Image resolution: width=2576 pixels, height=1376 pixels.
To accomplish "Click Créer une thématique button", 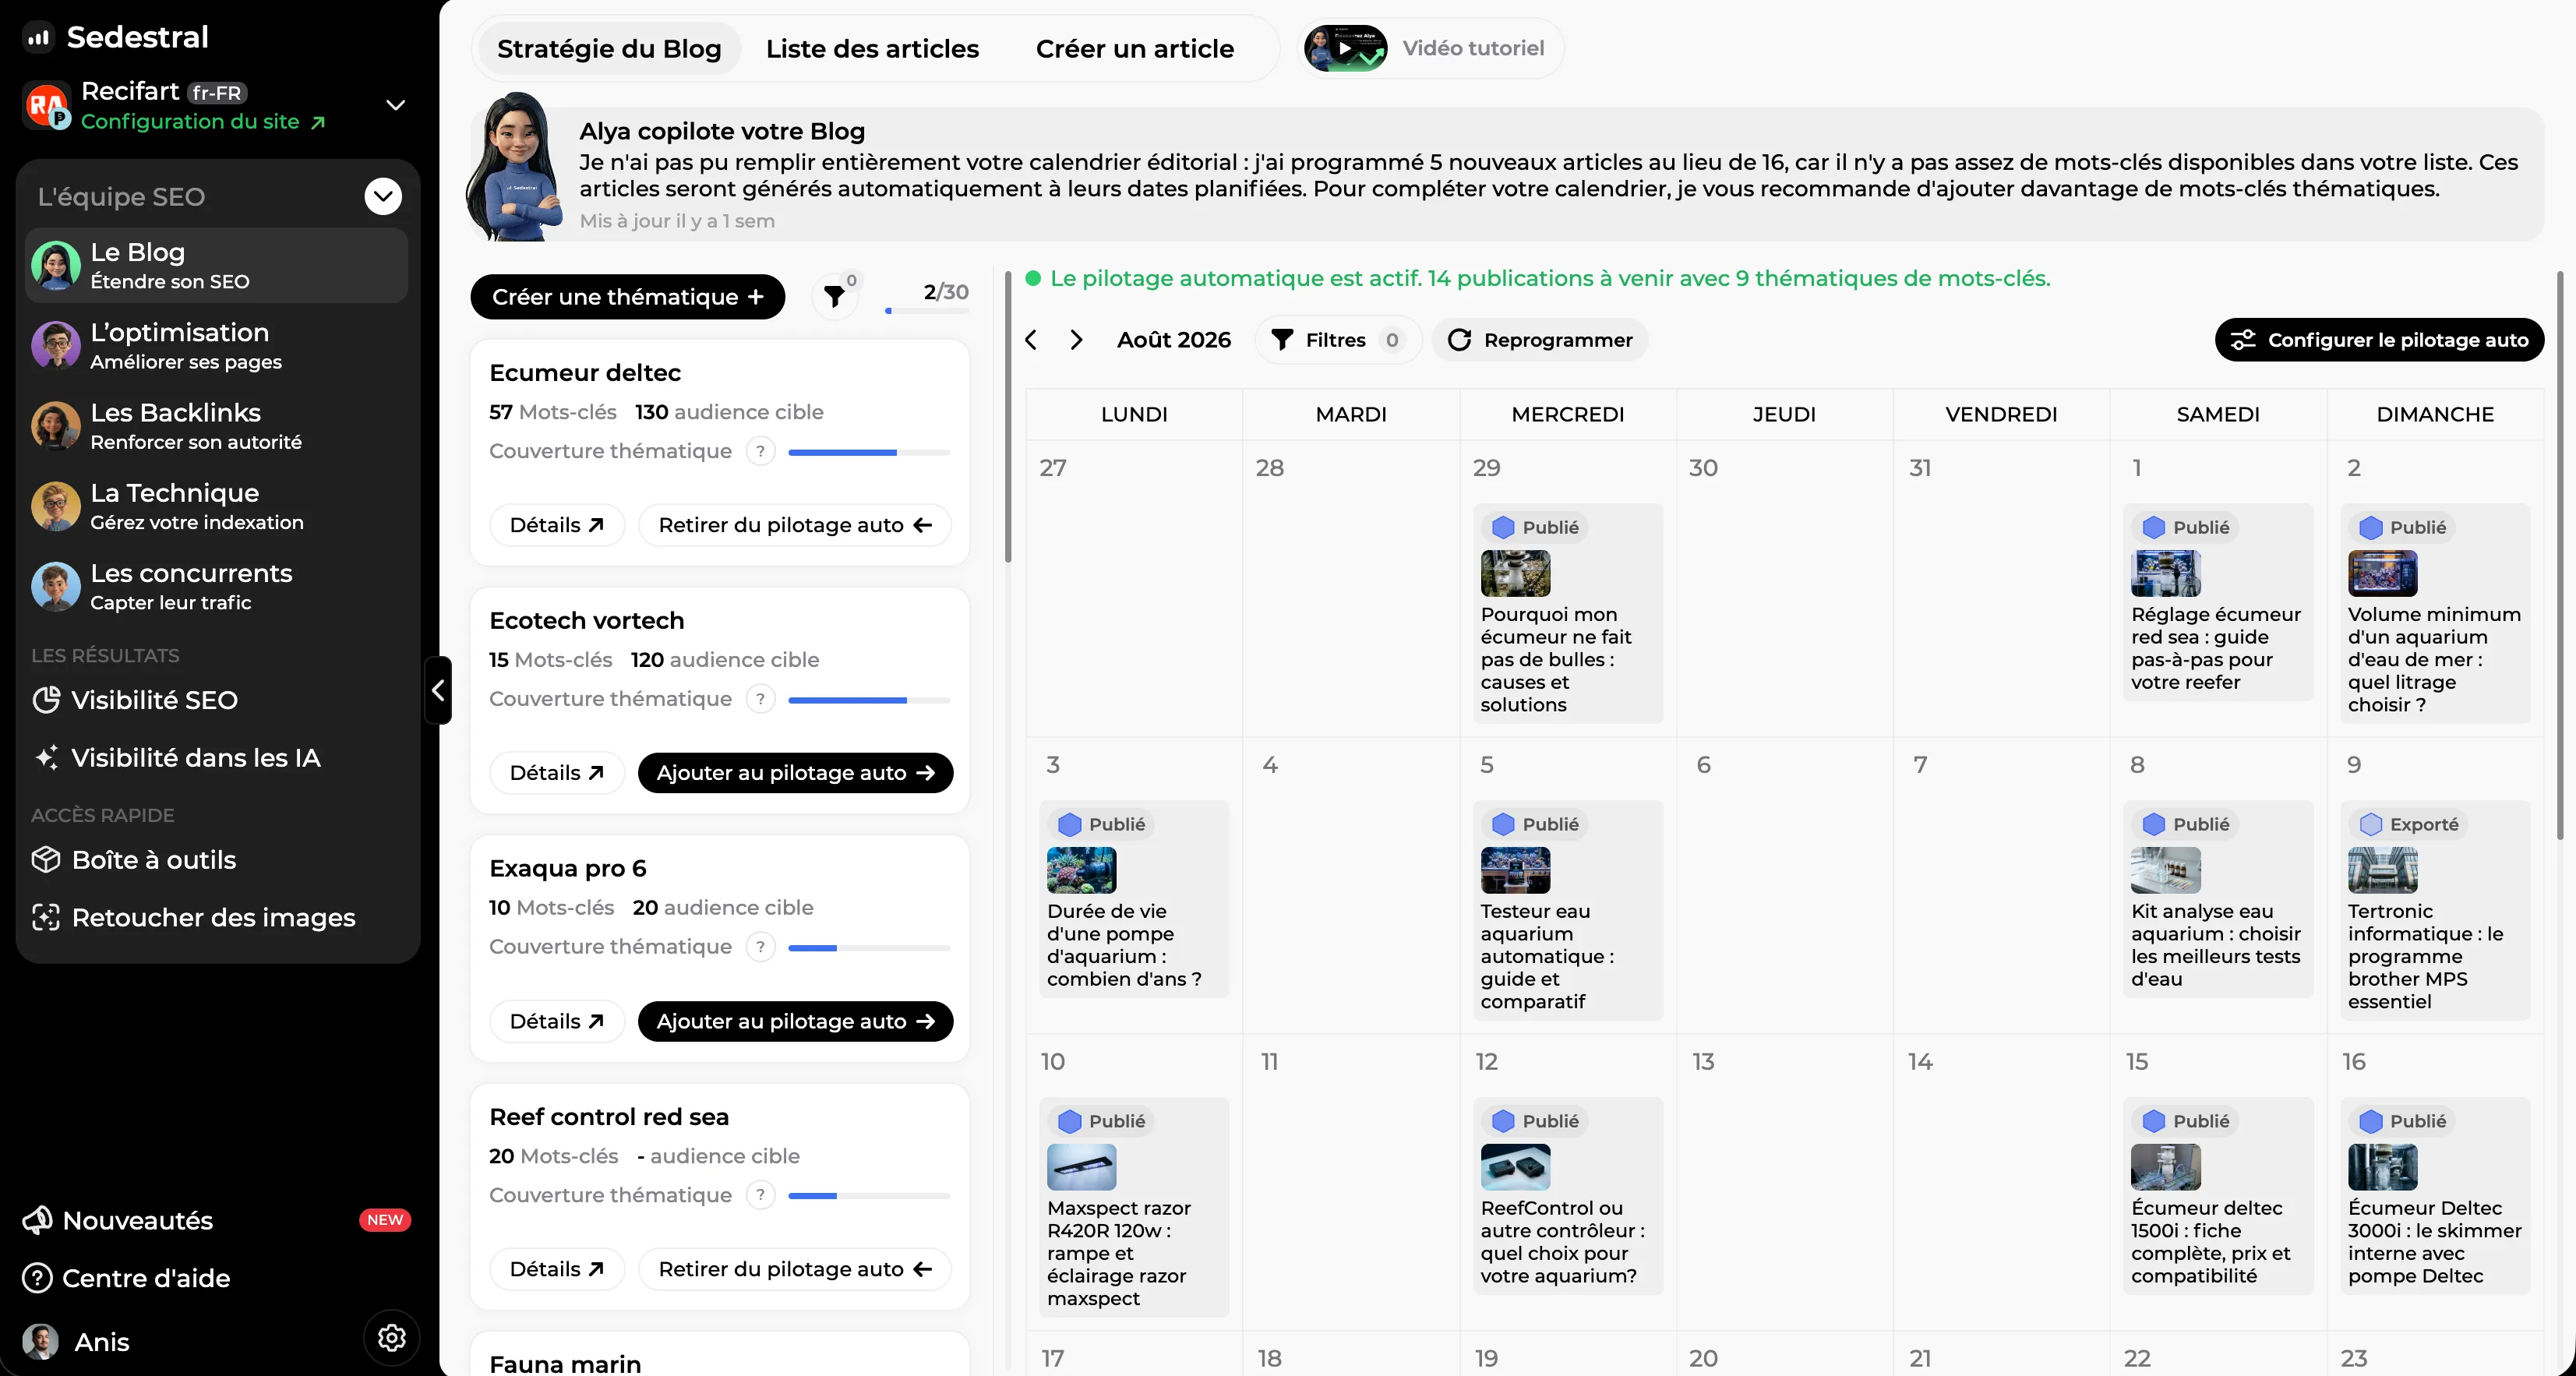I will tap(627, 297).
